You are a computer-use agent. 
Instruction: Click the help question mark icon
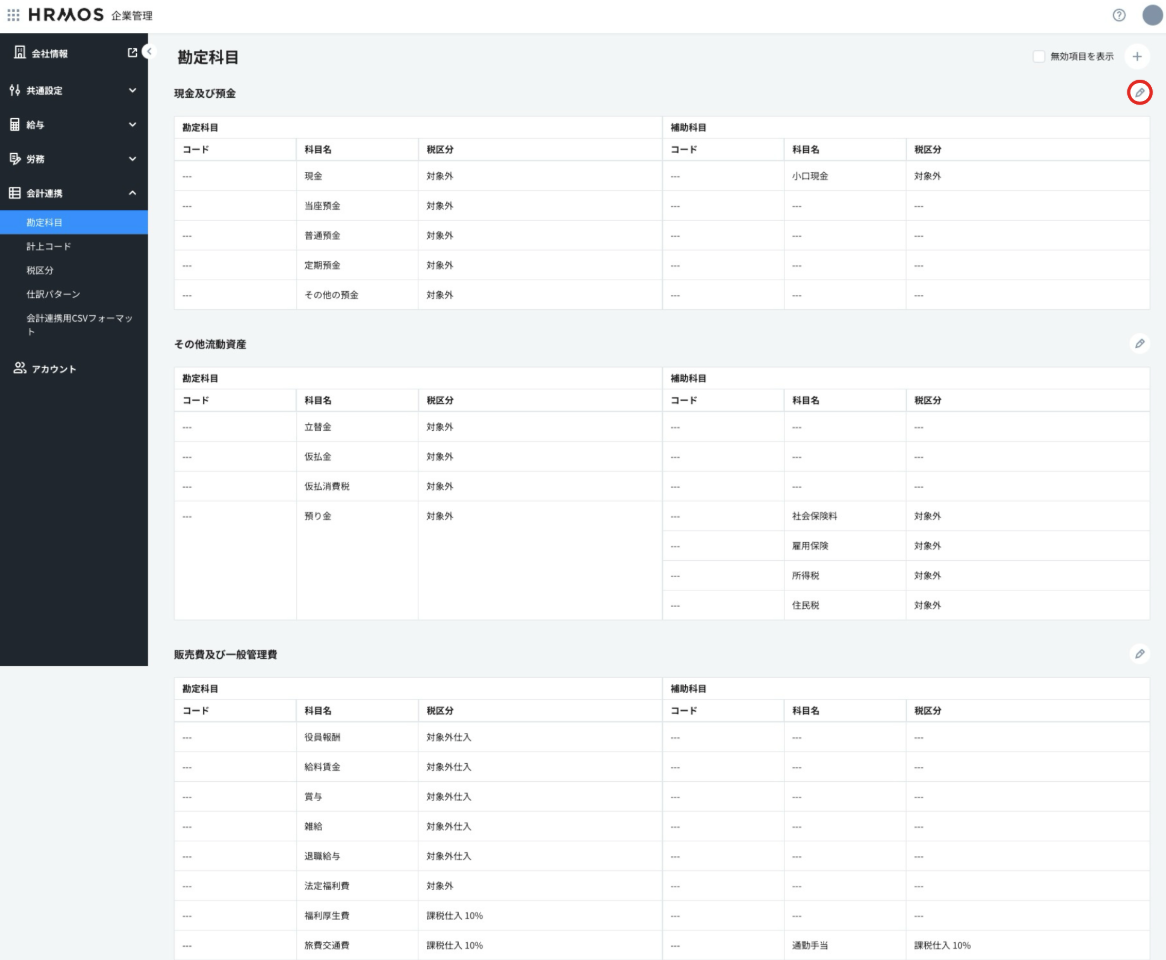tap(1119, 15)
